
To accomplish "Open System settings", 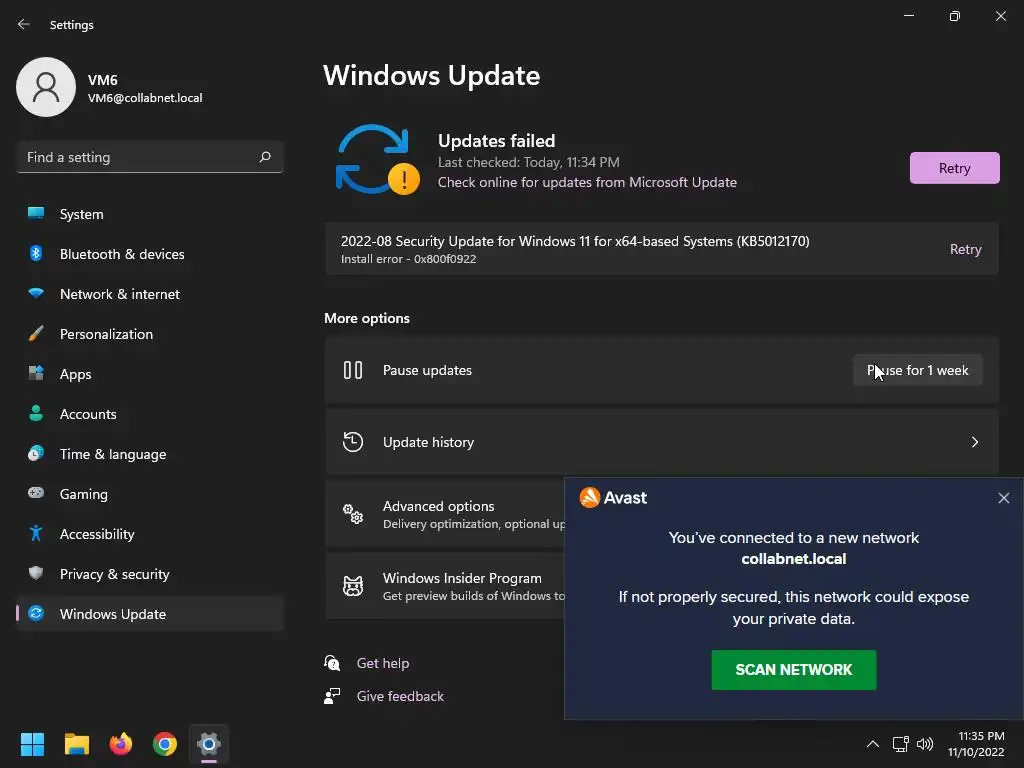I will 150,214.
